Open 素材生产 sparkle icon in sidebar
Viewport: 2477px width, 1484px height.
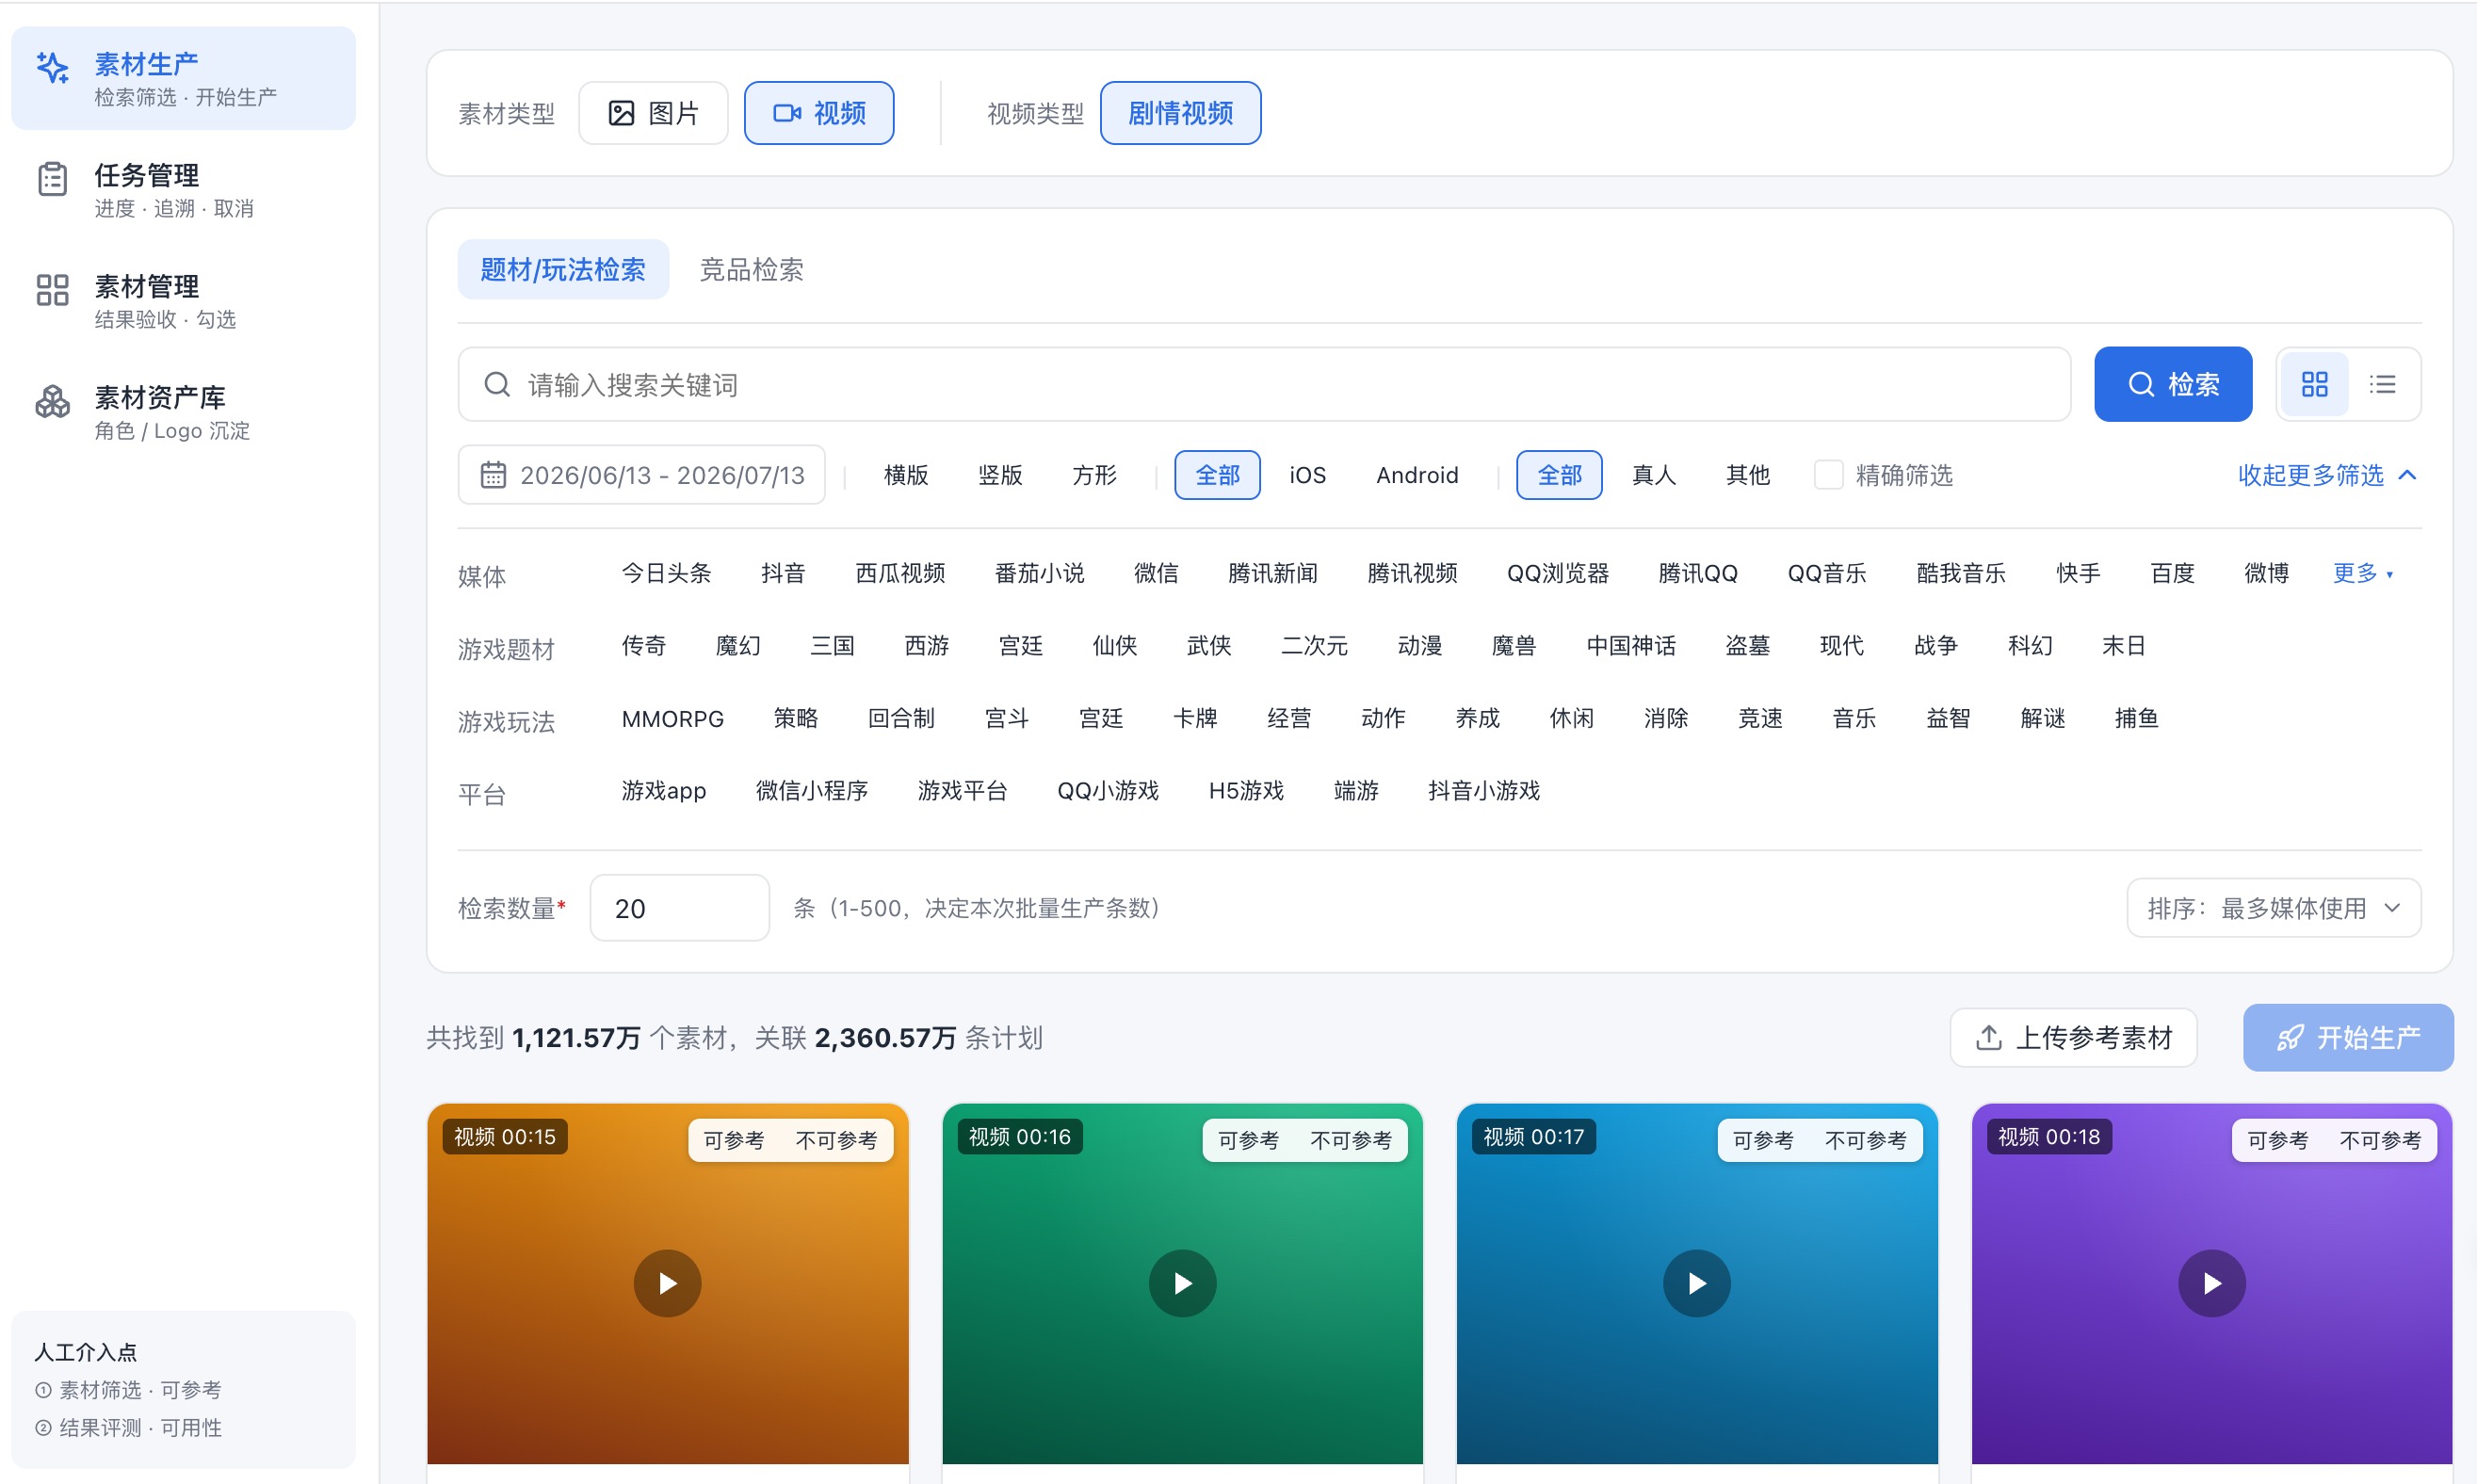tap(52, 68)
